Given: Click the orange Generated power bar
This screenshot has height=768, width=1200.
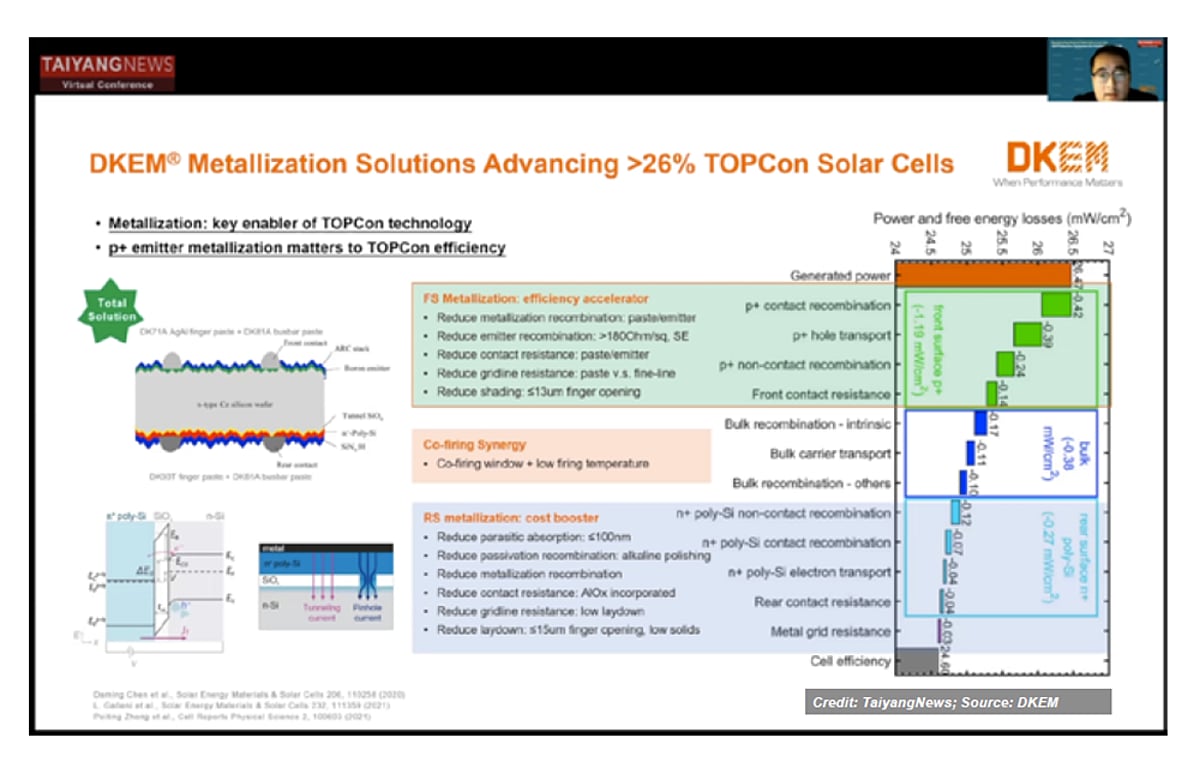Looking at the screenshot, I should tap(984, 274).
